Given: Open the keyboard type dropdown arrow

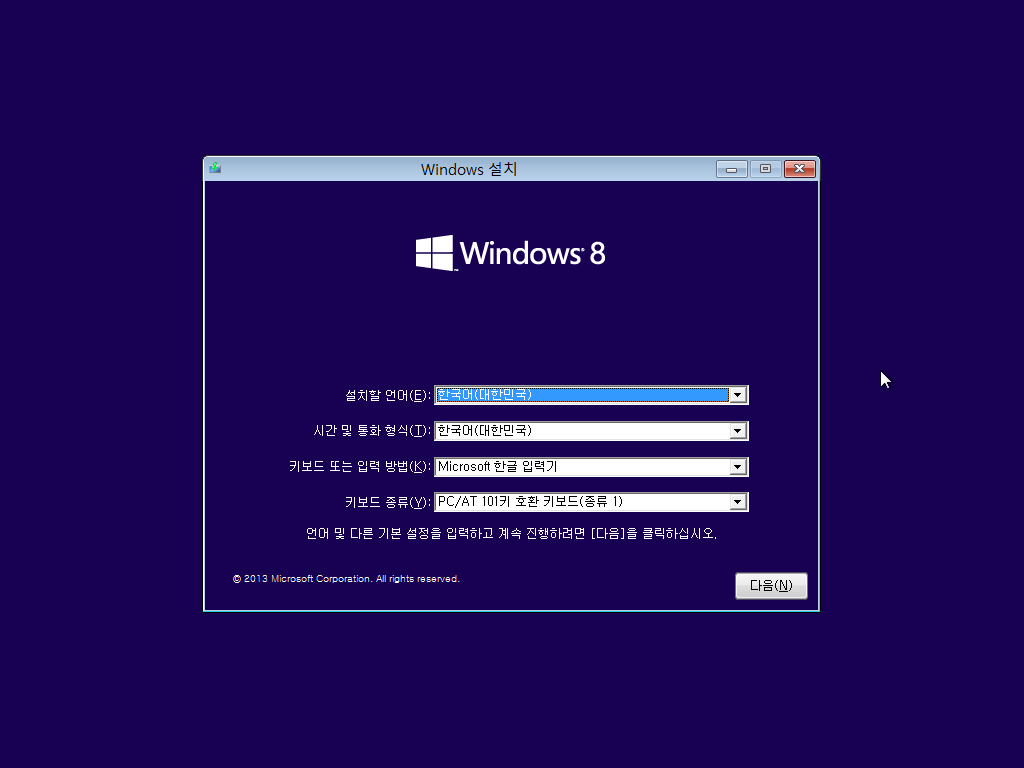Looking at the screenshot, I should coord(737,502).
